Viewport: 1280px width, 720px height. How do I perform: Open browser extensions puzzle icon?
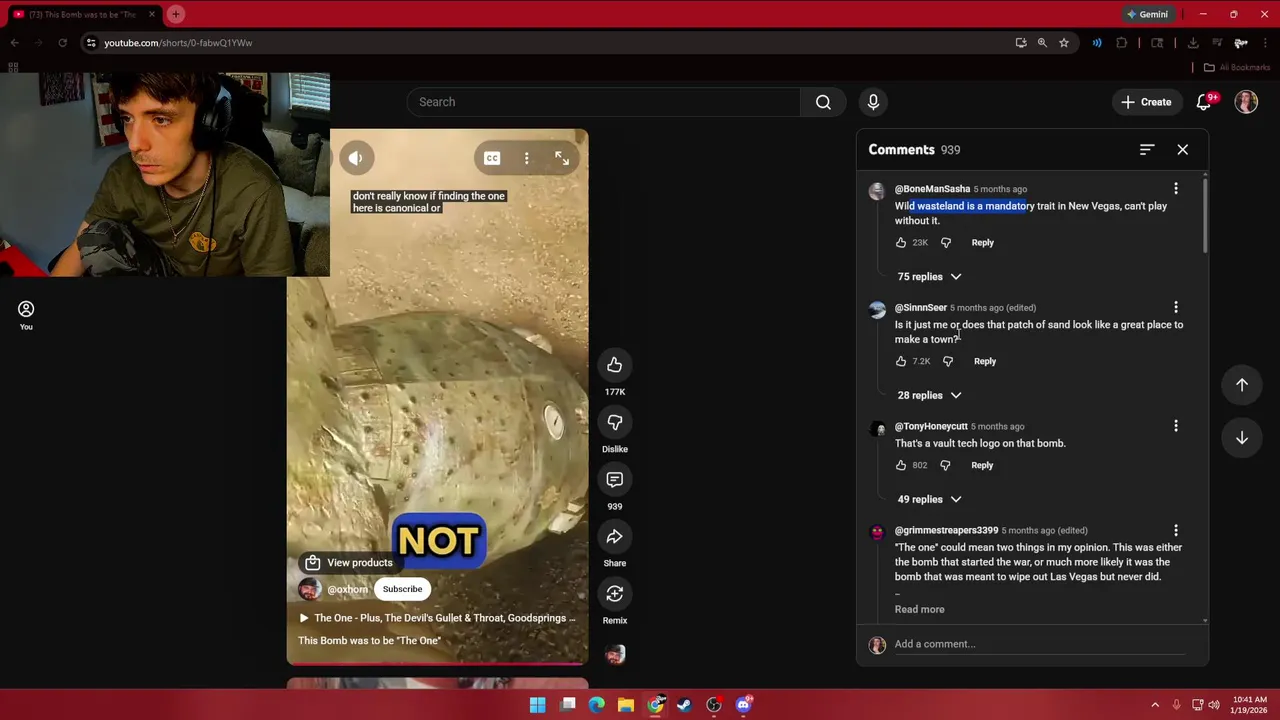pyautogui.click(x=1121, y=43)
